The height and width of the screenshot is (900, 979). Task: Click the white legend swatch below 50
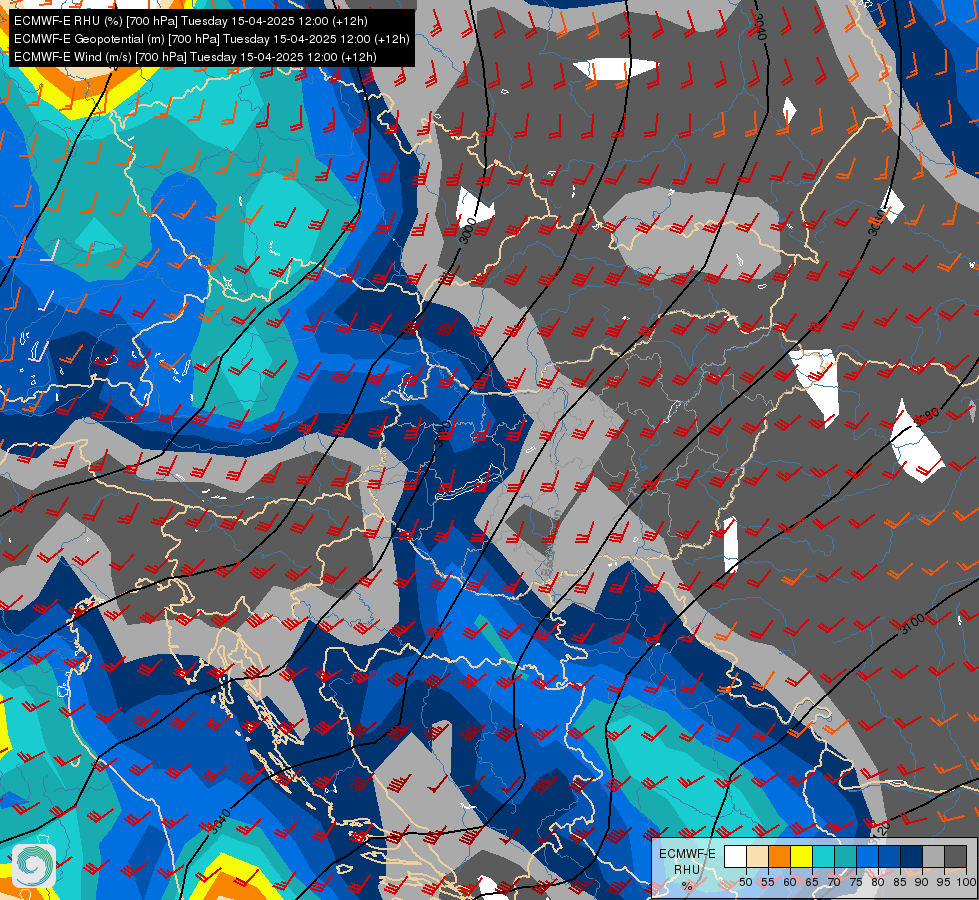pos(735,856)
